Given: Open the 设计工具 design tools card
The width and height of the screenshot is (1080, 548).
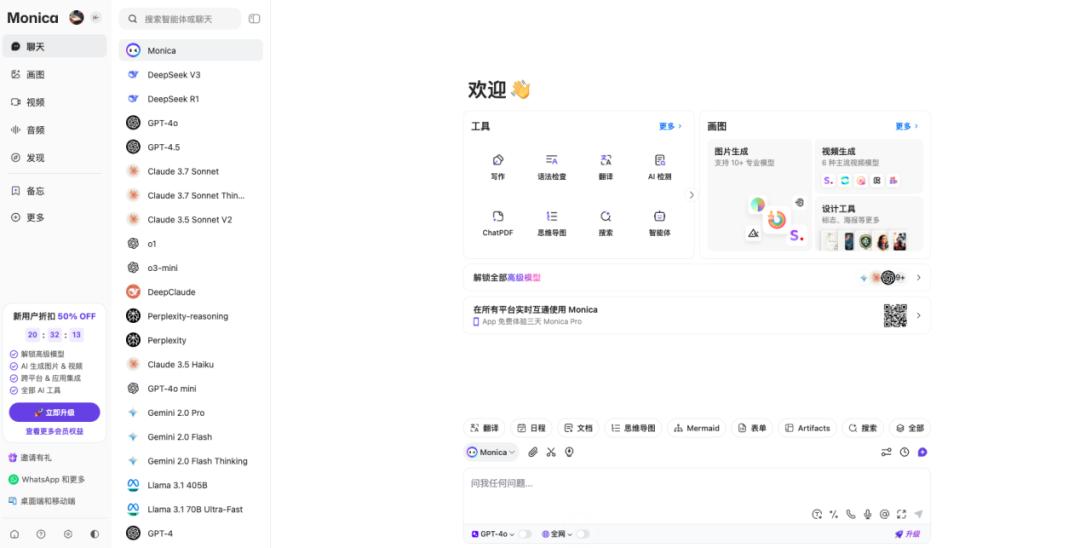Looking at the screenshot, I should click(869, 224).
